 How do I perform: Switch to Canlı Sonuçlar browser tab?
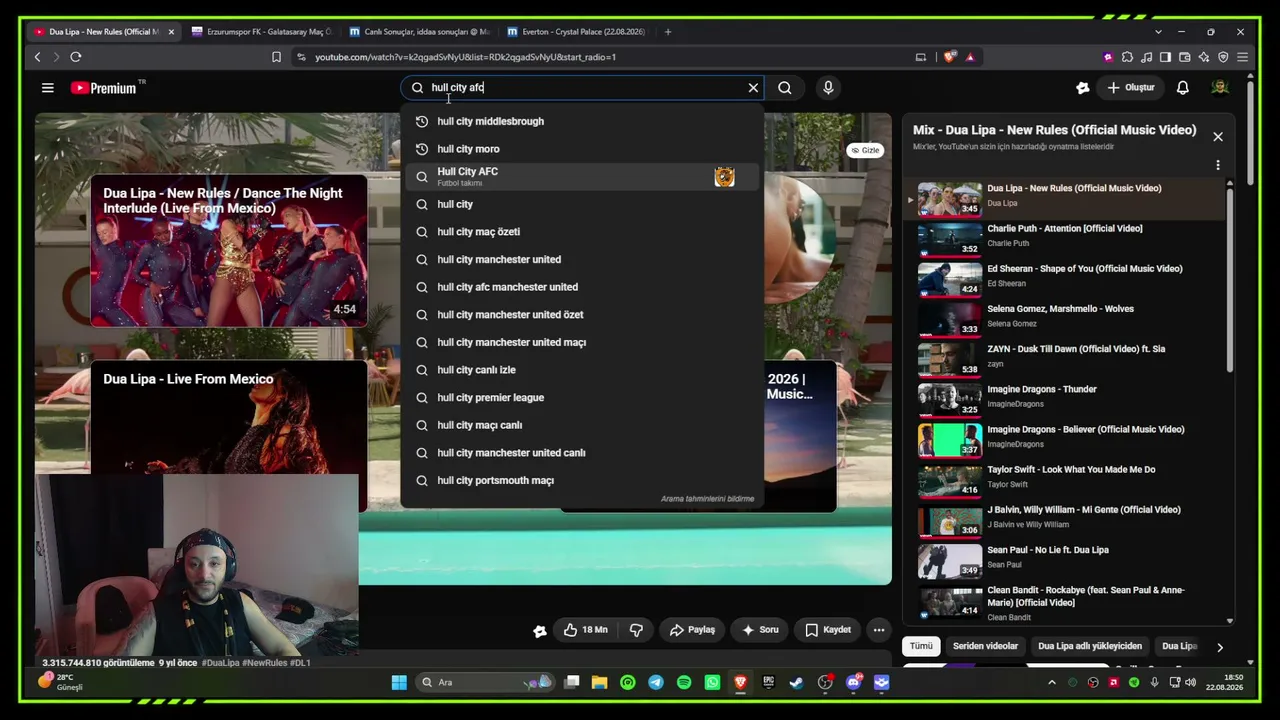pos(418,32)
